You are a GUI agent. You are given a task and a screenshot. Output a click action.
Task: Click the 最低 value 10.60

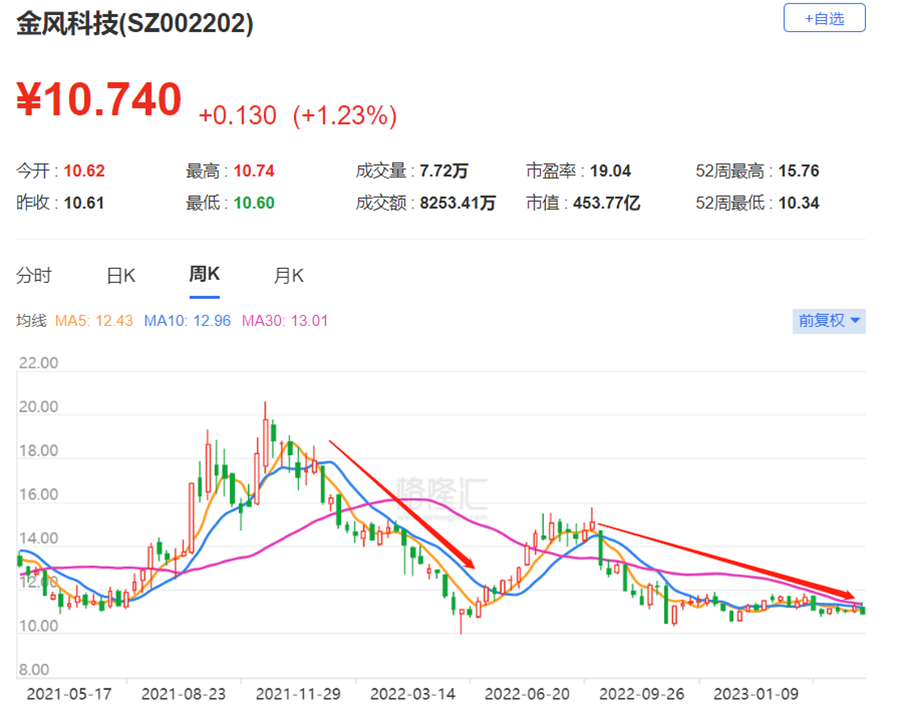254,203
